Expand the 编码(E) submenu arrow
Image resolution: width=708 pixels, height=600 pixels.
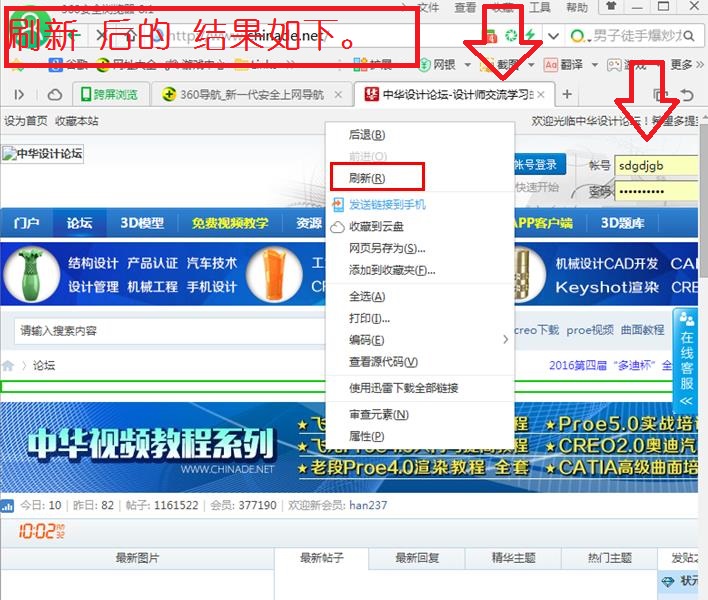coord(505,340)
